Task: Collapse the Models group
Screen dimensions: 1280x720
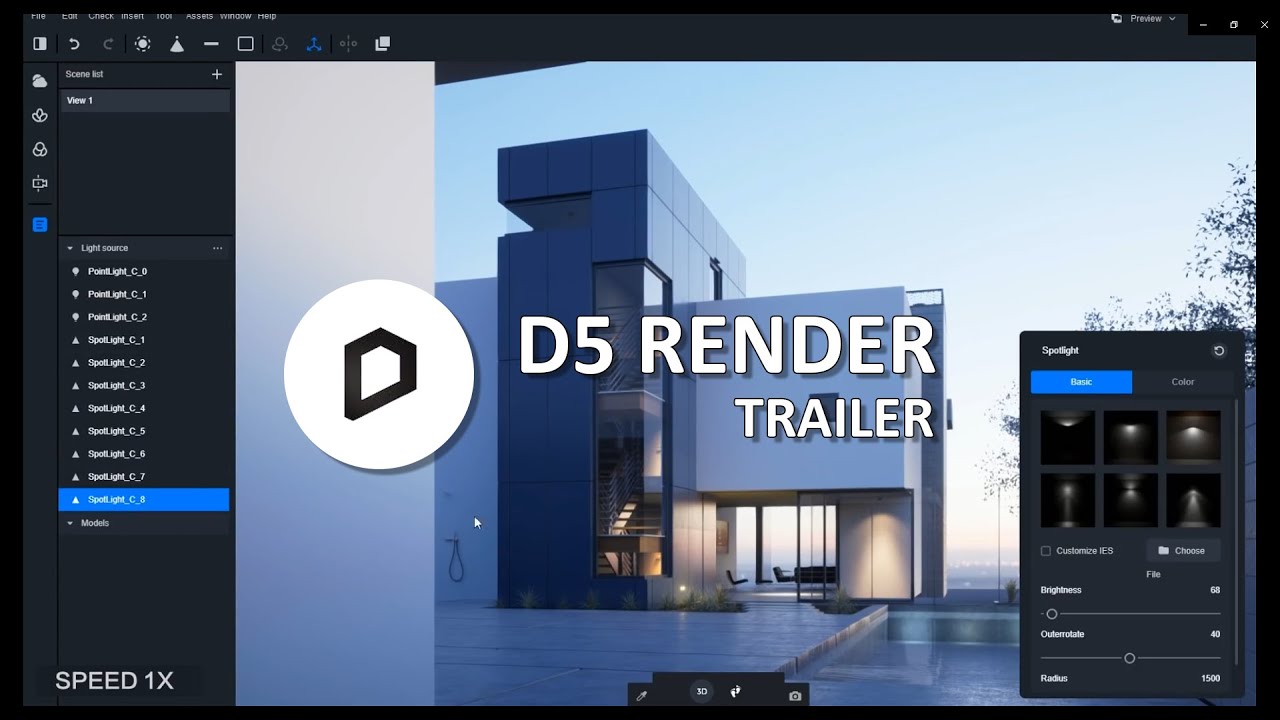Action: click(x=70, y=523)
